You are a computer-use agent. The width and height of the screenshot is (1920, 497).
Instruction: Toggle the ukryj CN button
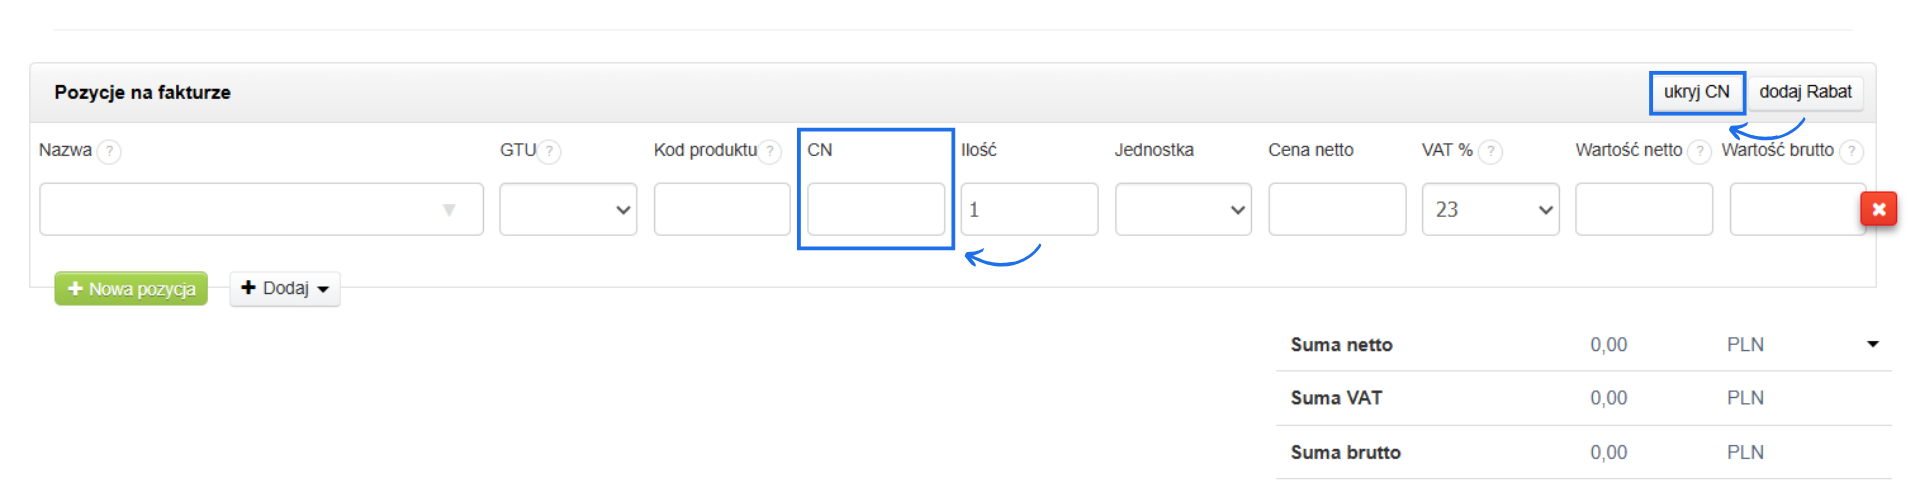click(1696, 92)
